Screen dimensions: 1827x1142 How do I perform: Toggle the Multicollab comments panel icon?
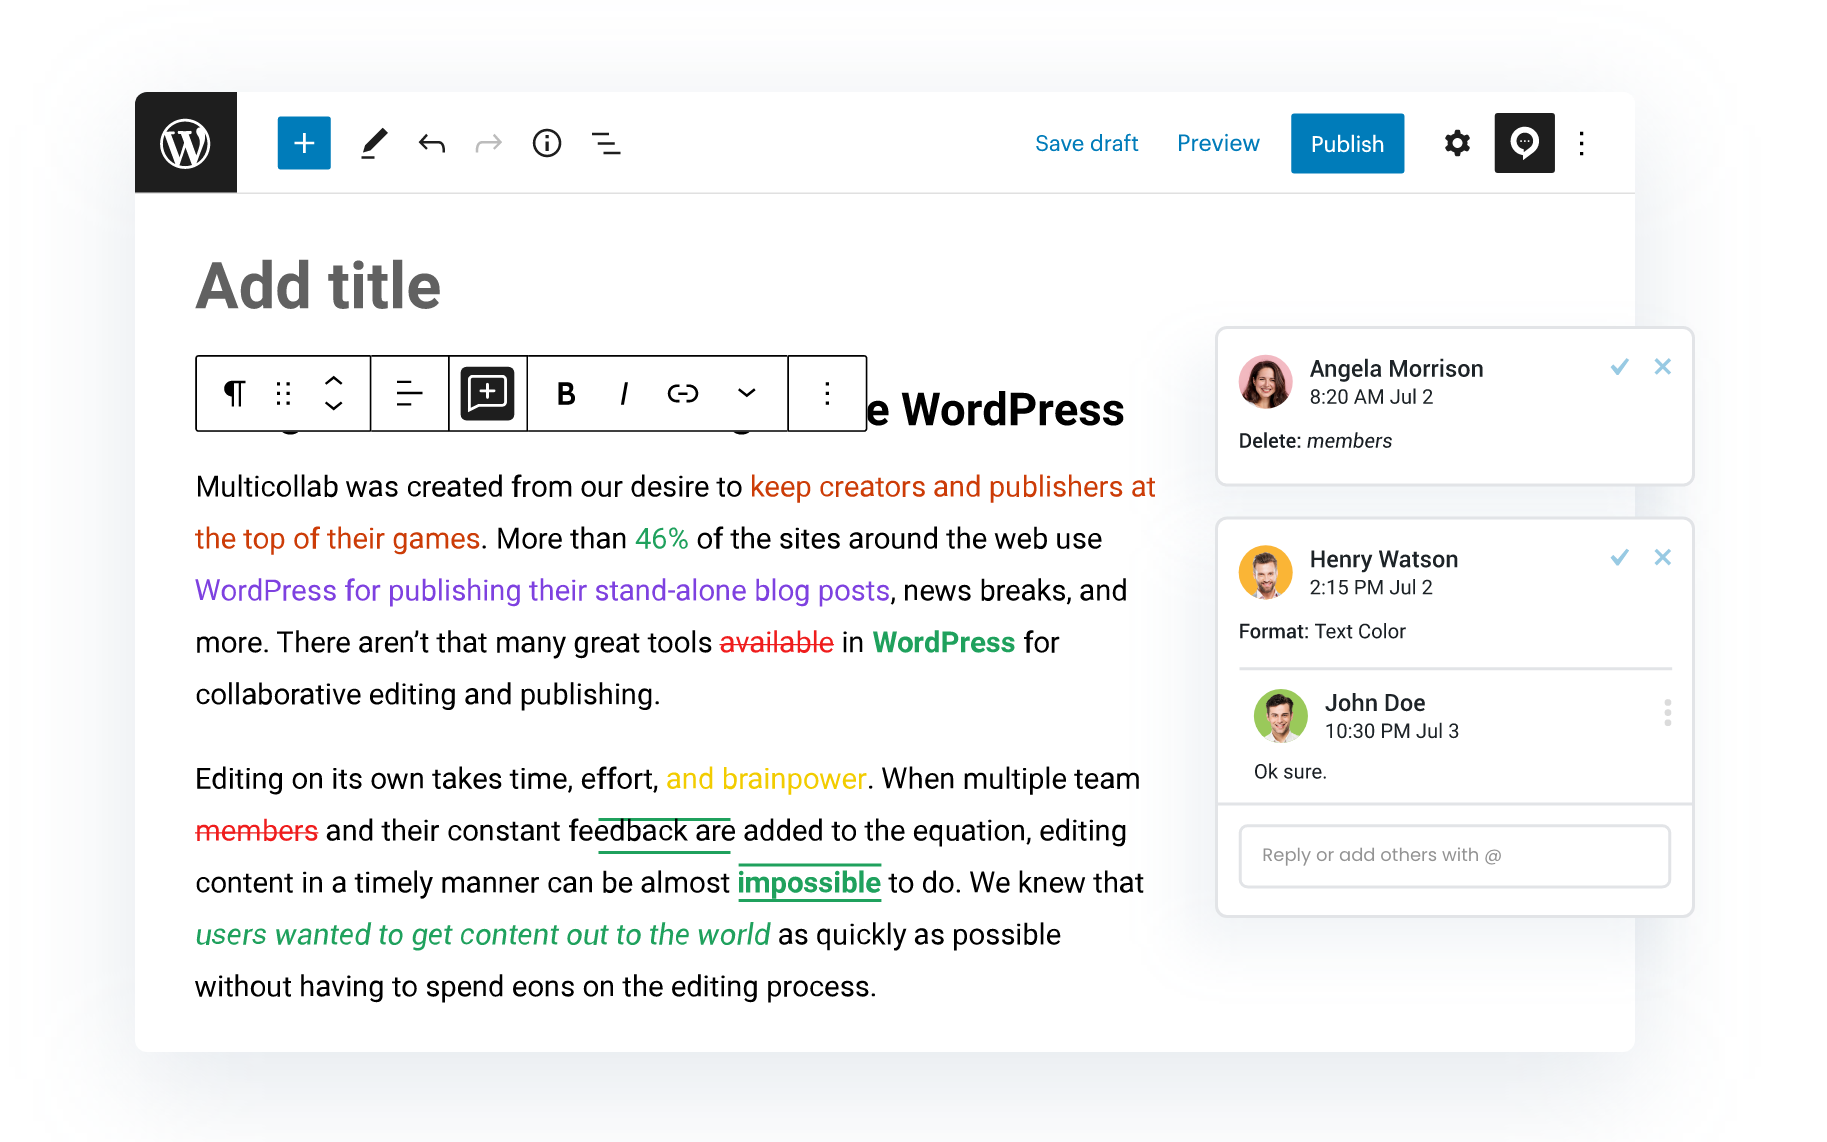click(x=1524, y=143)
